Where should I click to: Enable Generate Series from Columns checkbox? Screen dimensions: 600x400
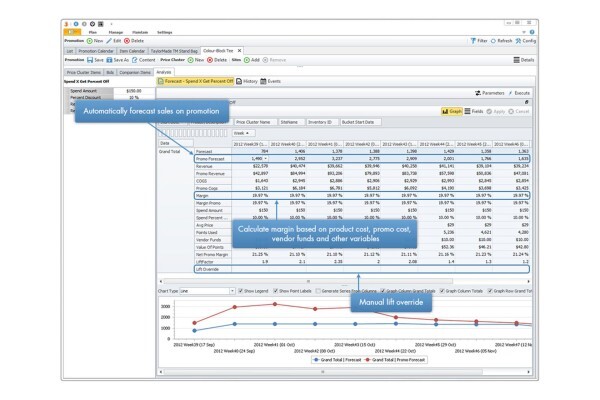click(x=318, y=291)
